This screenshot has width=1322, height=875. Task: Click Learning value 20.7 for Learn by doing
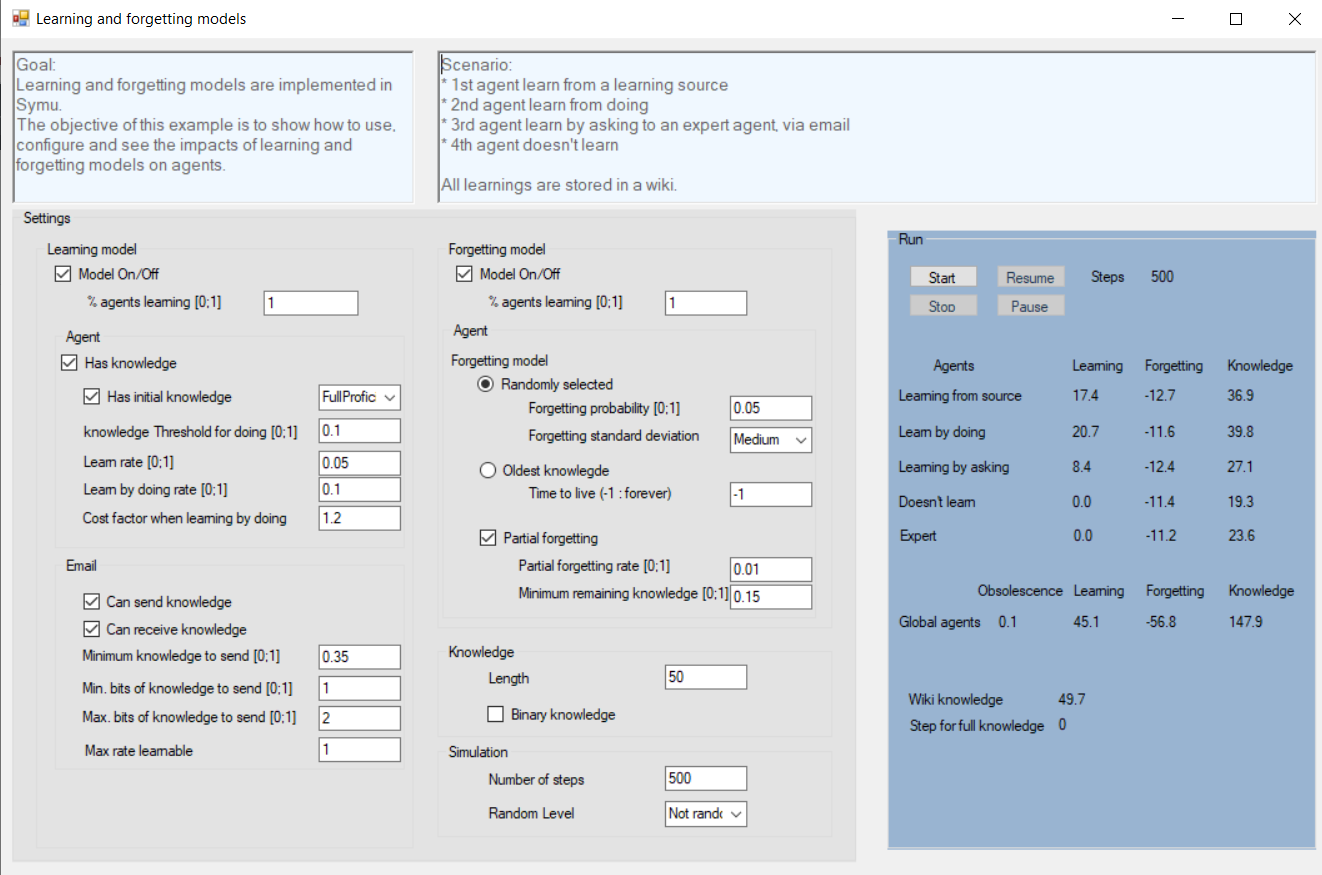point(1085,432)
